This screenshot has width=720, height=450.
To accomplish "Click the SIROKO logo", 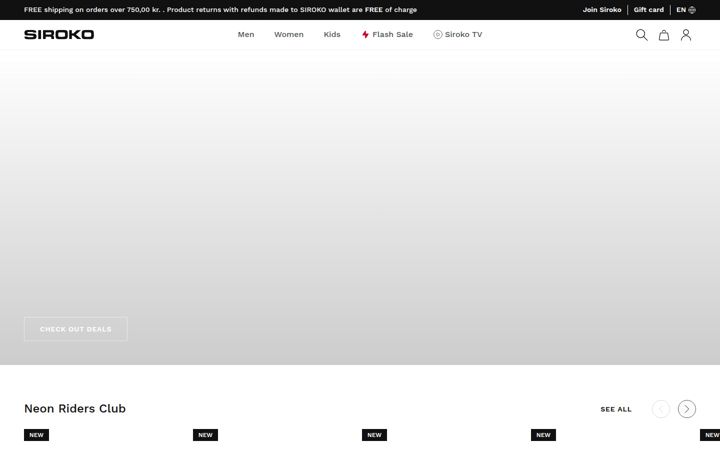I will [59, 34].
